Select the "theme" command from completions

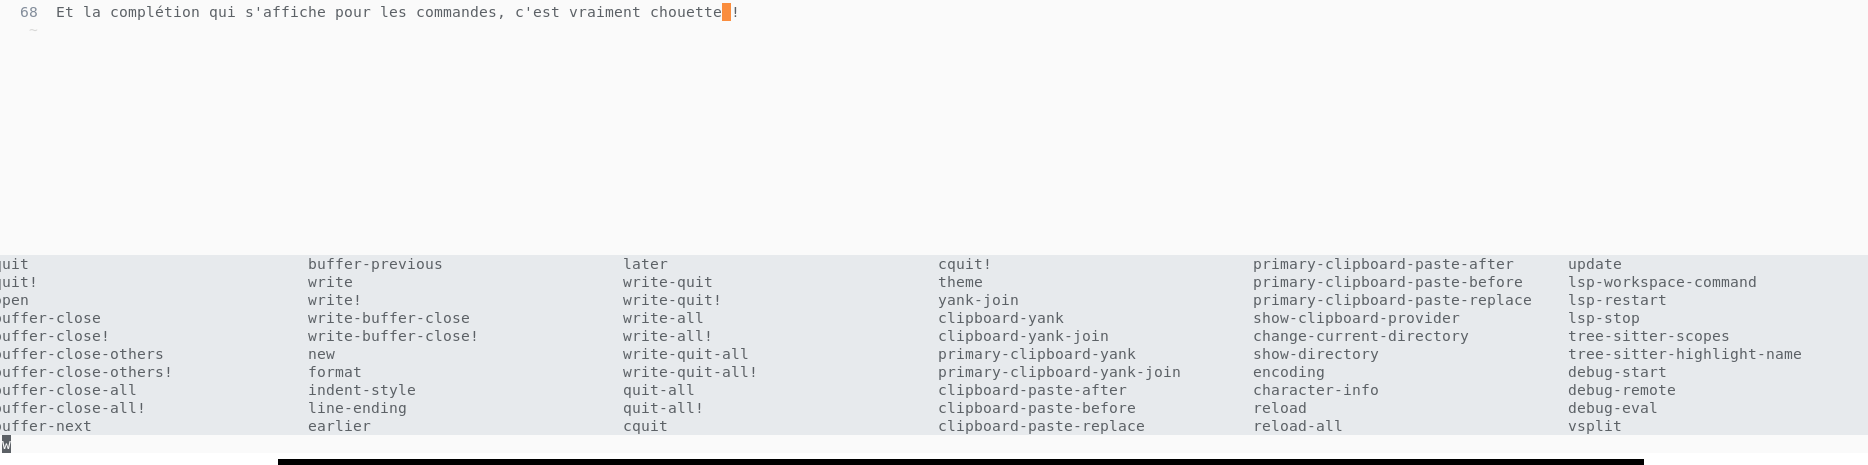click(960, 282)
